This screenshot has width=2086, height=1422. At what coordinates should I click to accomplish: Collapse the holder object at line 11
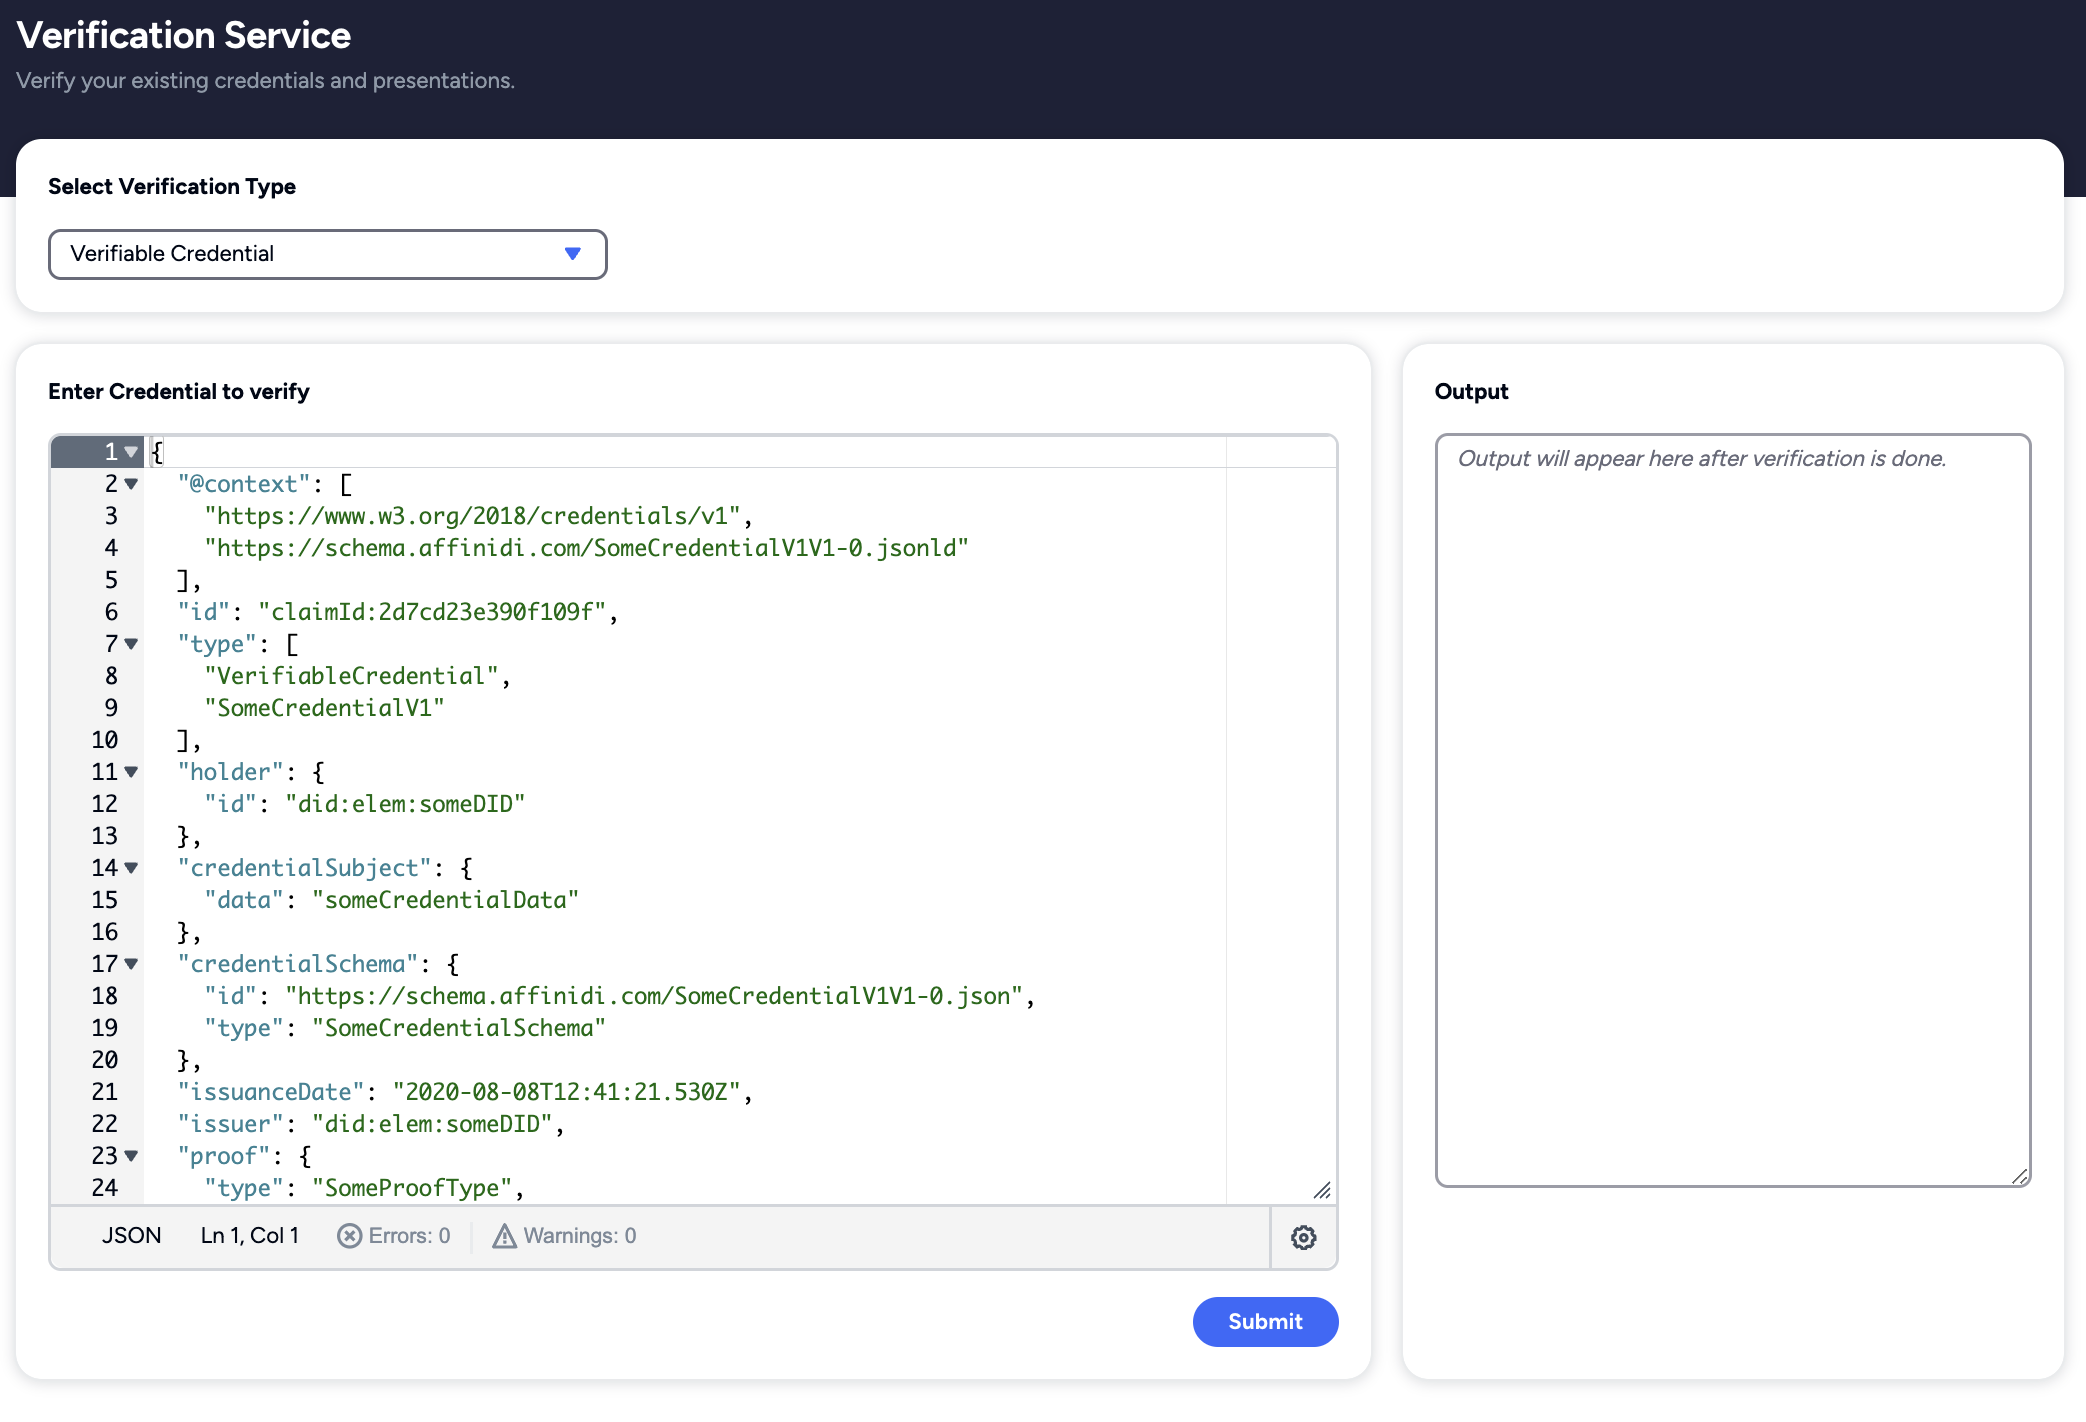click(131, 772)
